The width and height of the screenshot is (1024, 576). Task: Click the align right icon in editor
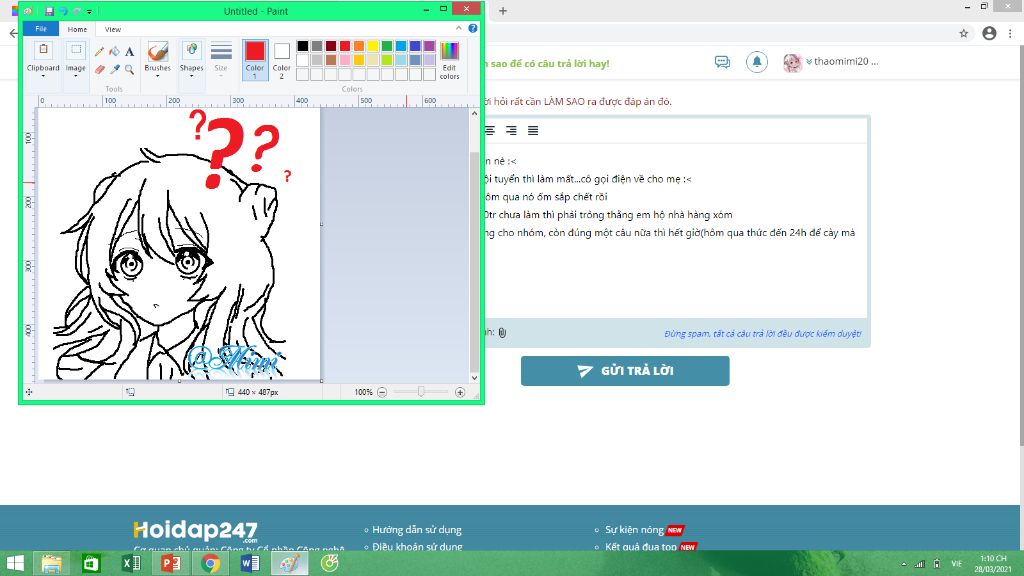click(x=511, y=131)
